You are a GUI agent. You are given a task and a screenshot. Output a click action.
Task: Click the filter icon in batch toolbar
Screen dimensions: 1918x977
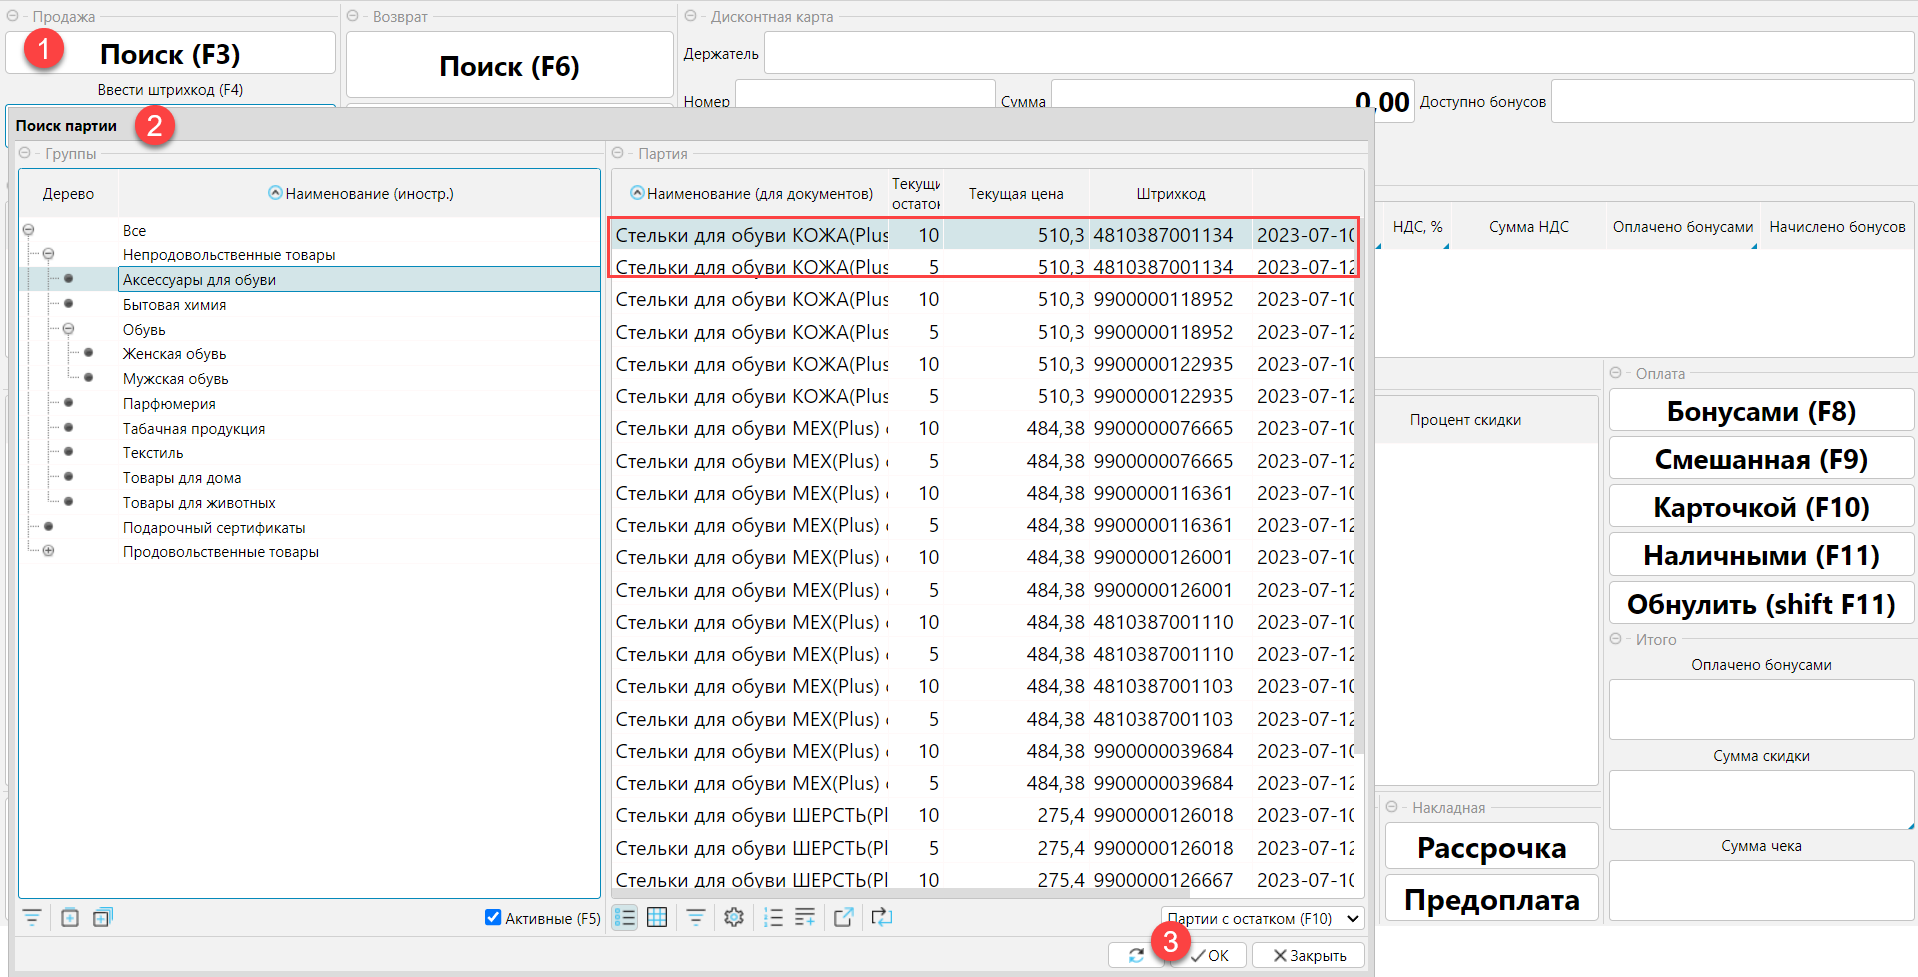[696, 917]
